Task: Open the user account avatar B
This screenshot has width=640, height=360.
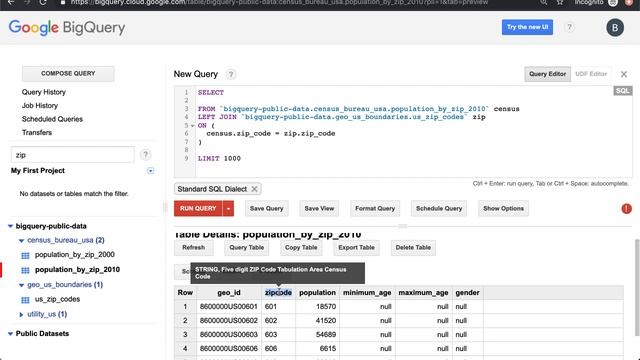Action: click(x=615, y=28)
